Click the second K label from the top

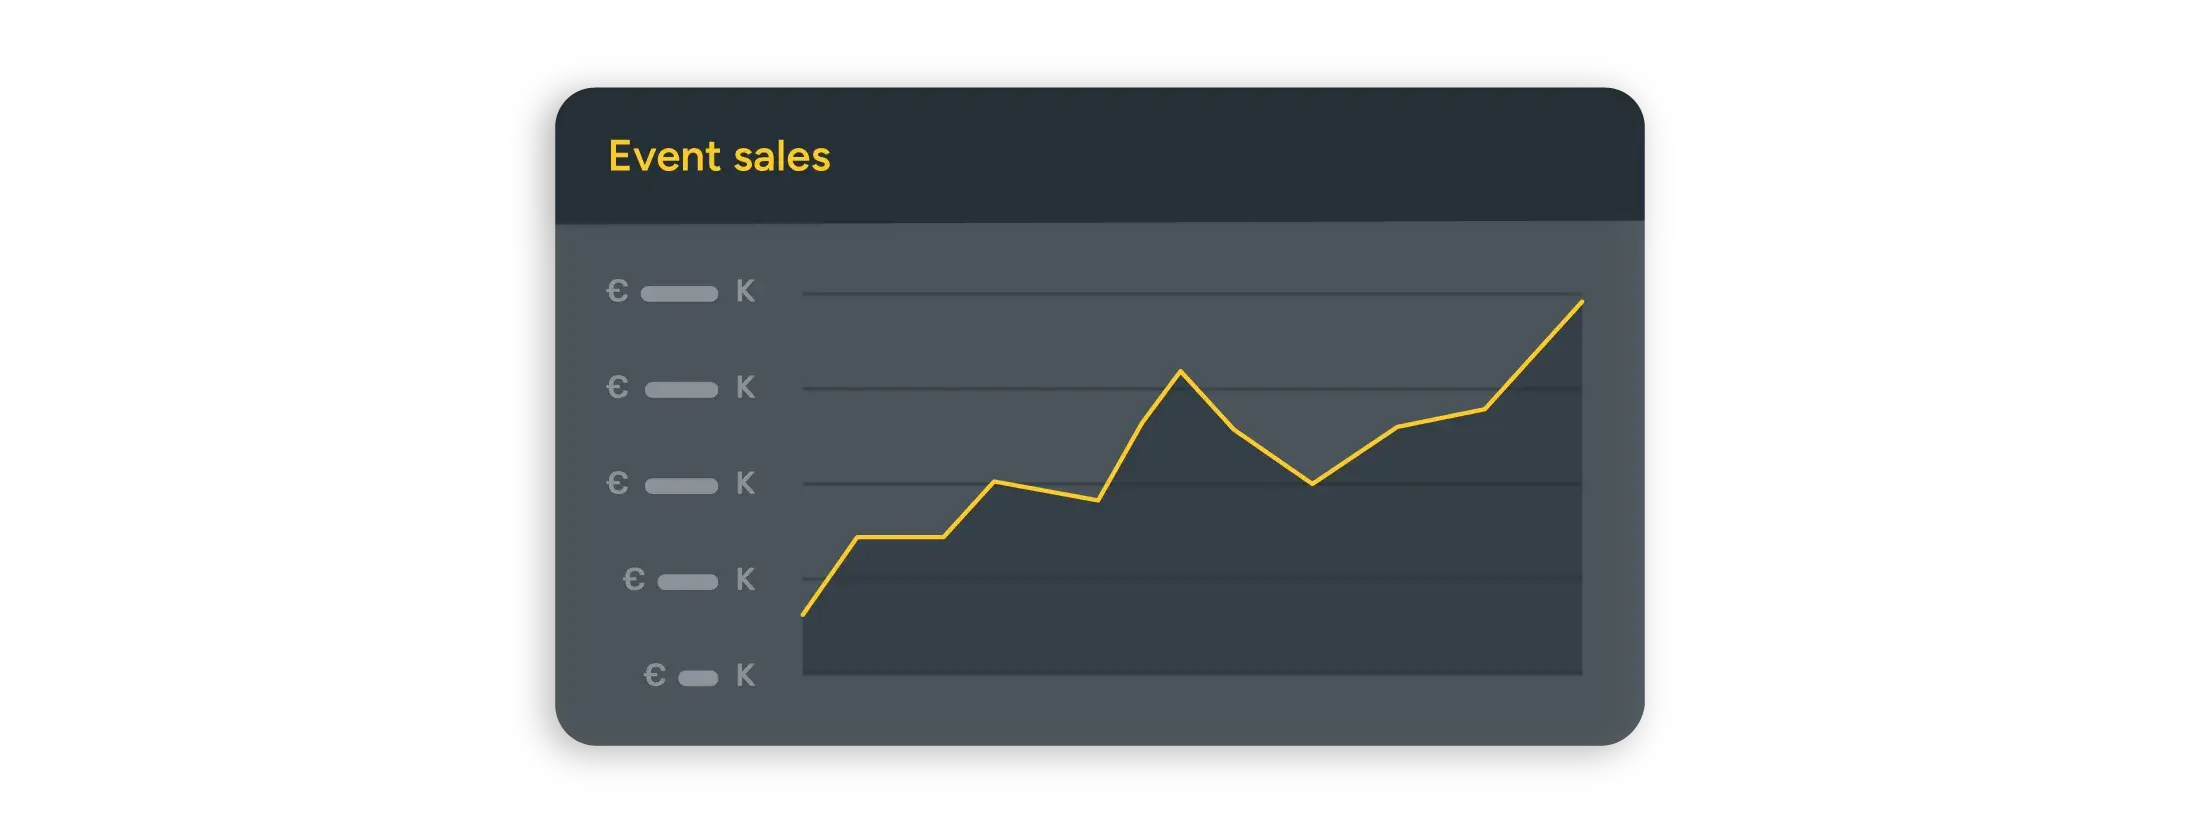tap(745, 387)
